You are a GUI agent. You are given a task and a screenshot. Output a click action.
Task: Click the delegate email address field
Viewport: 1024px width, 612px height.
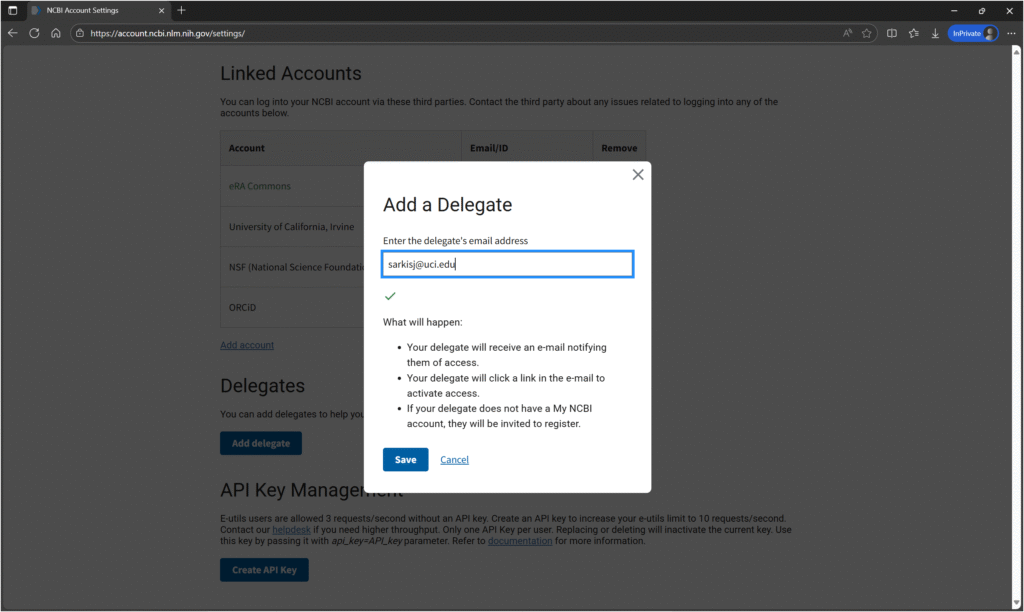[x=507, y=264]
